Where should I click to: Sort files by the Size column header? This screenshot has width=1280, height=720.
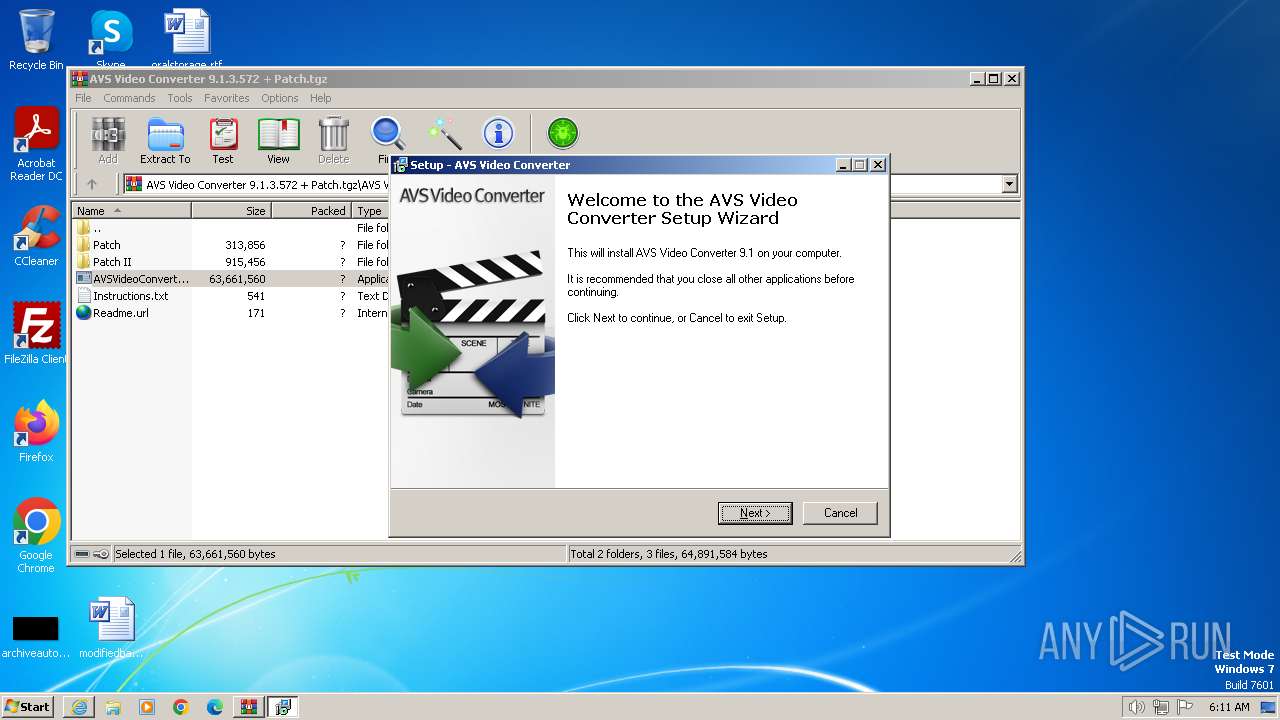231,211
